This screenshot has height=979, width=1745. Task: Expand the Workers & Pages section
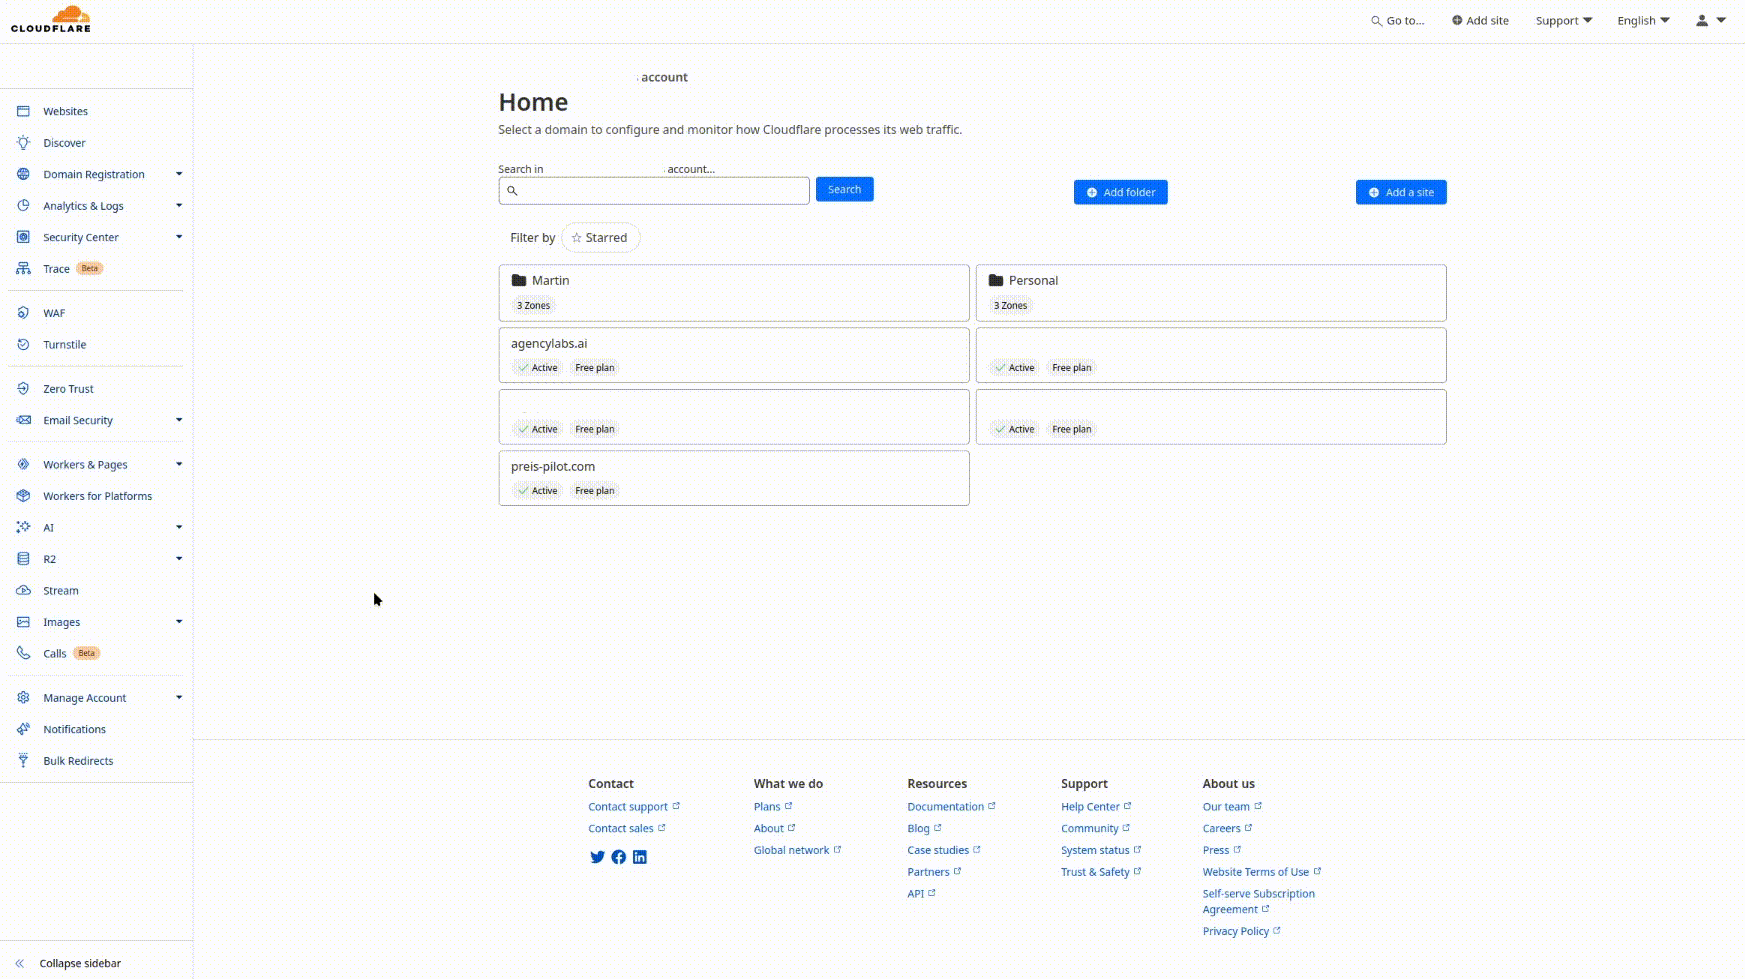[x=85, y=464]
